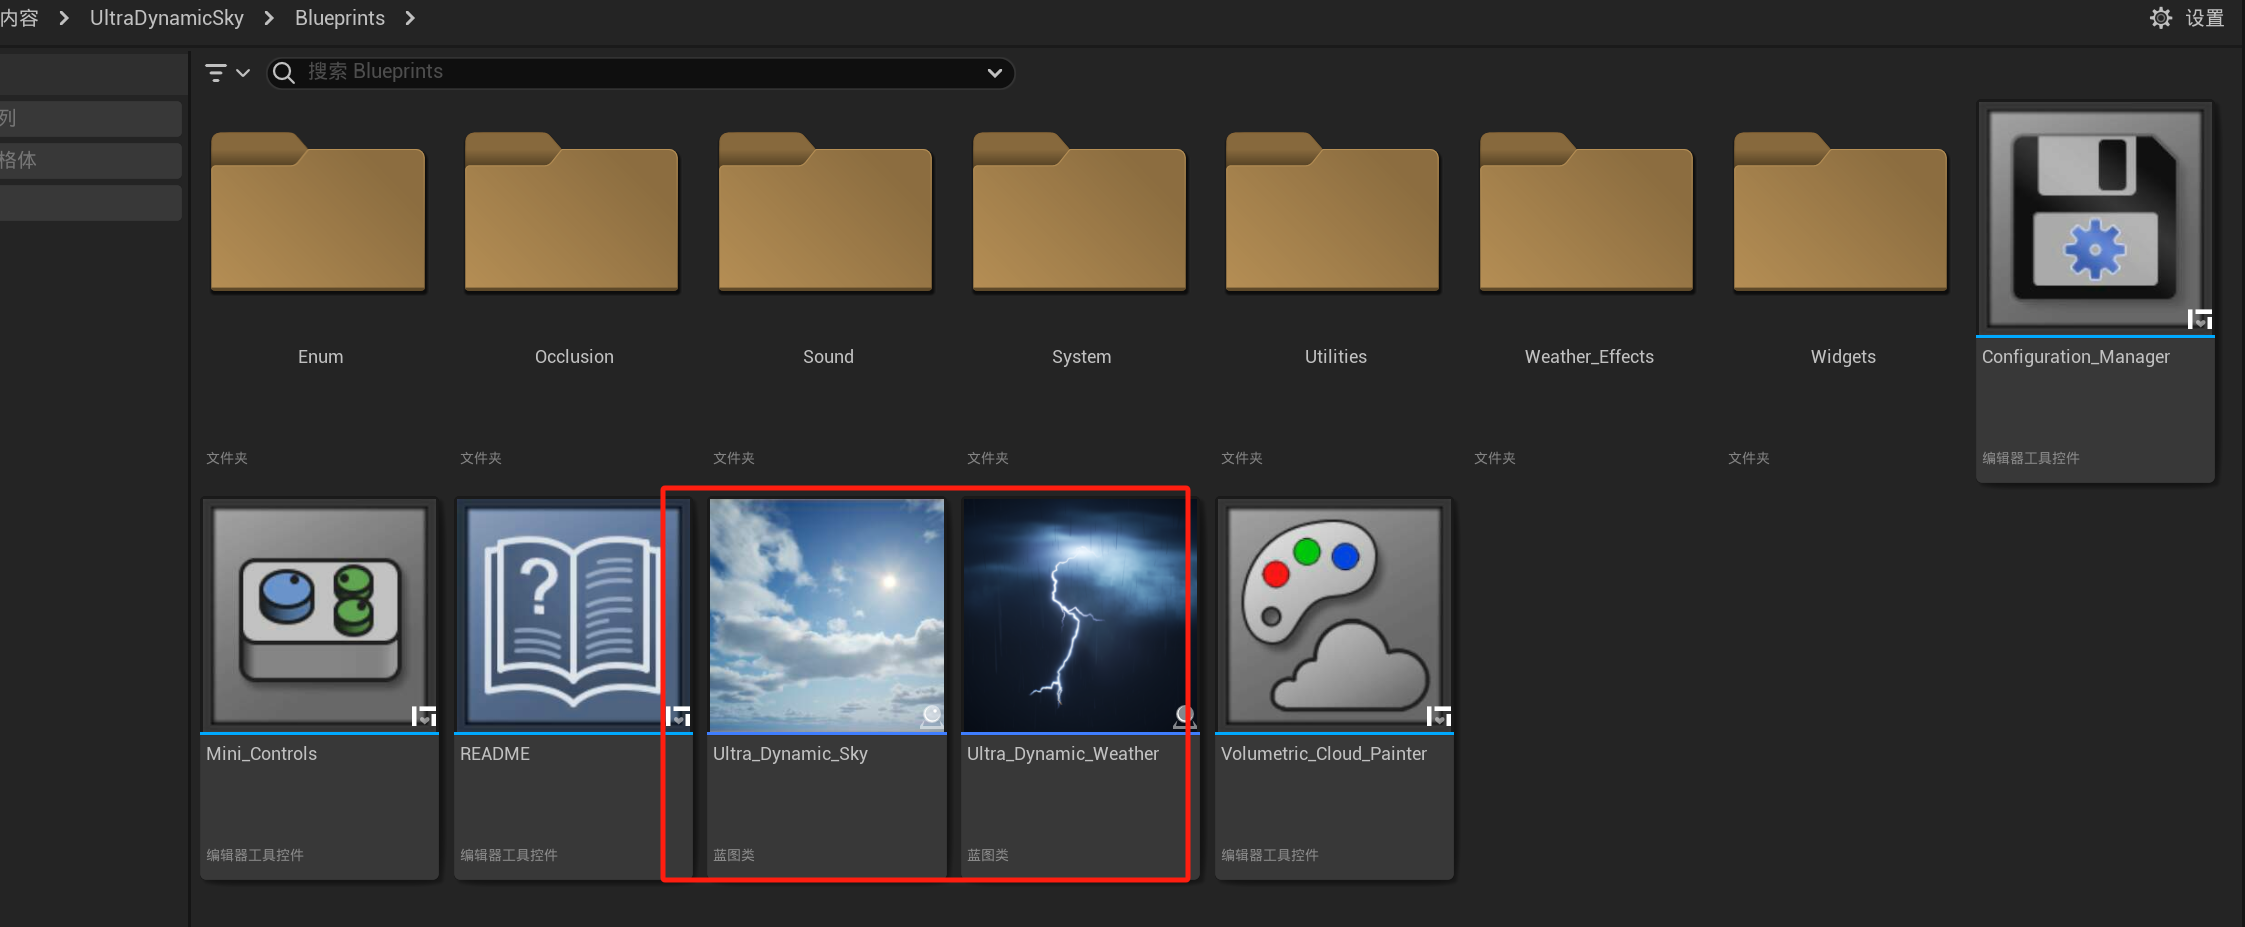The height and width of the screenshot is (927, 2245).
Task: Open the 设置 settings gear
Action: point(2161,18)
